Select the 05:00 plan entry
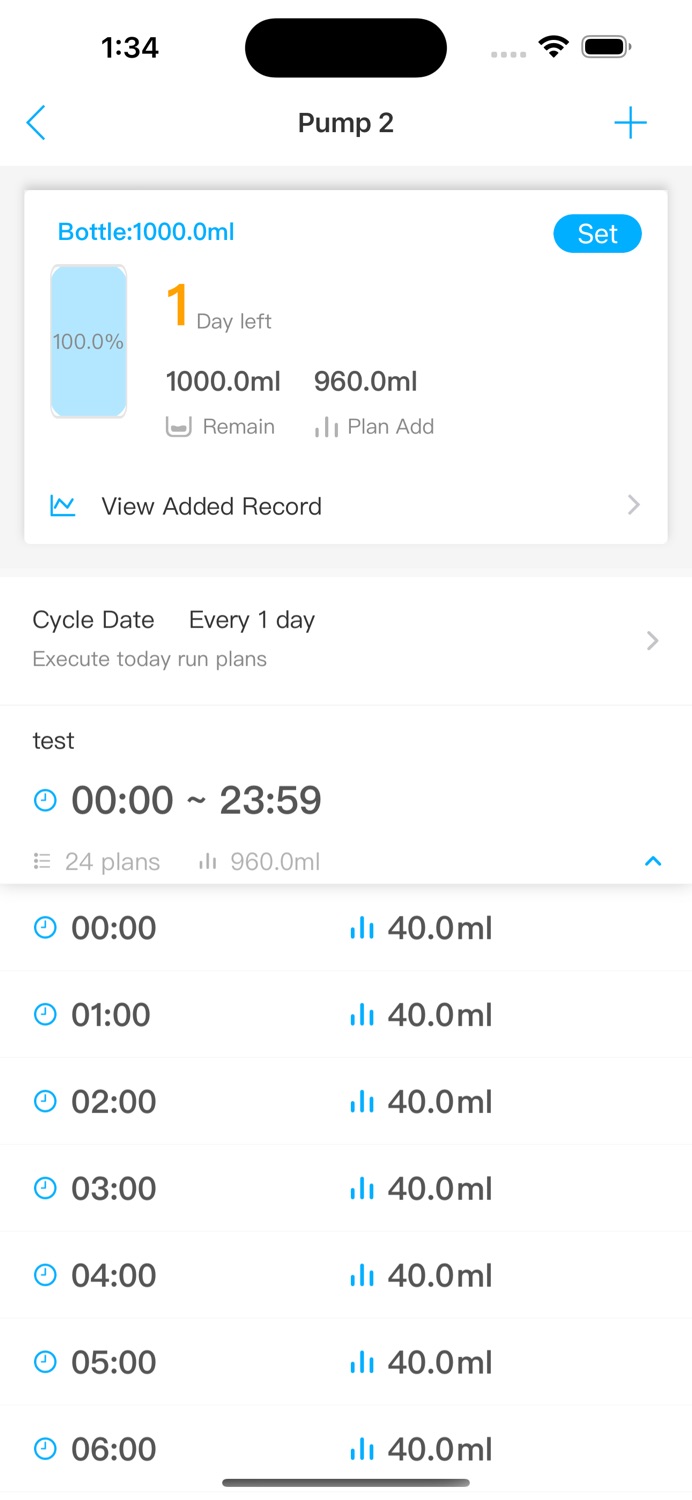The width and height of the screenshot is (692, 1500). point(346,1362)
